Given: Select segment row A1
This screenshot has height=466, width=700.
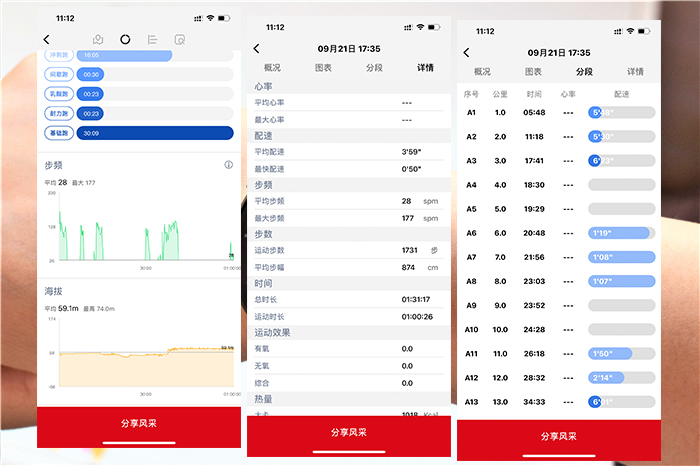Looking at the screenshot, I should point(559,112).
